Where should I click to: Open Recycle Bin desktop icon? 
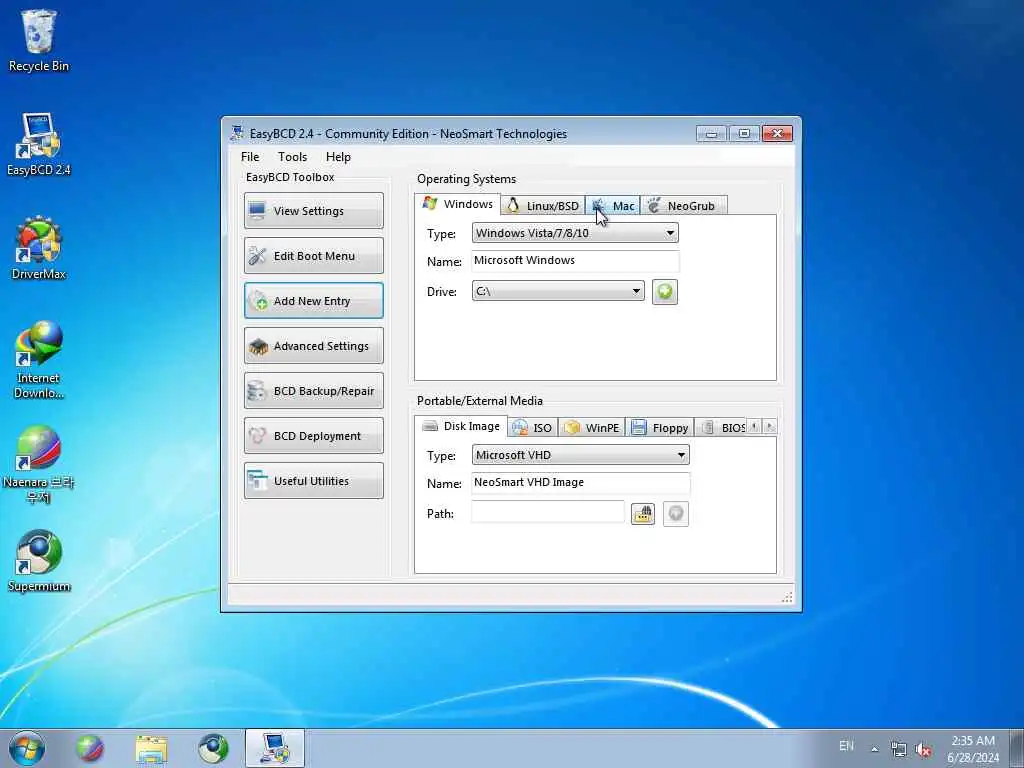coord(39,40)
